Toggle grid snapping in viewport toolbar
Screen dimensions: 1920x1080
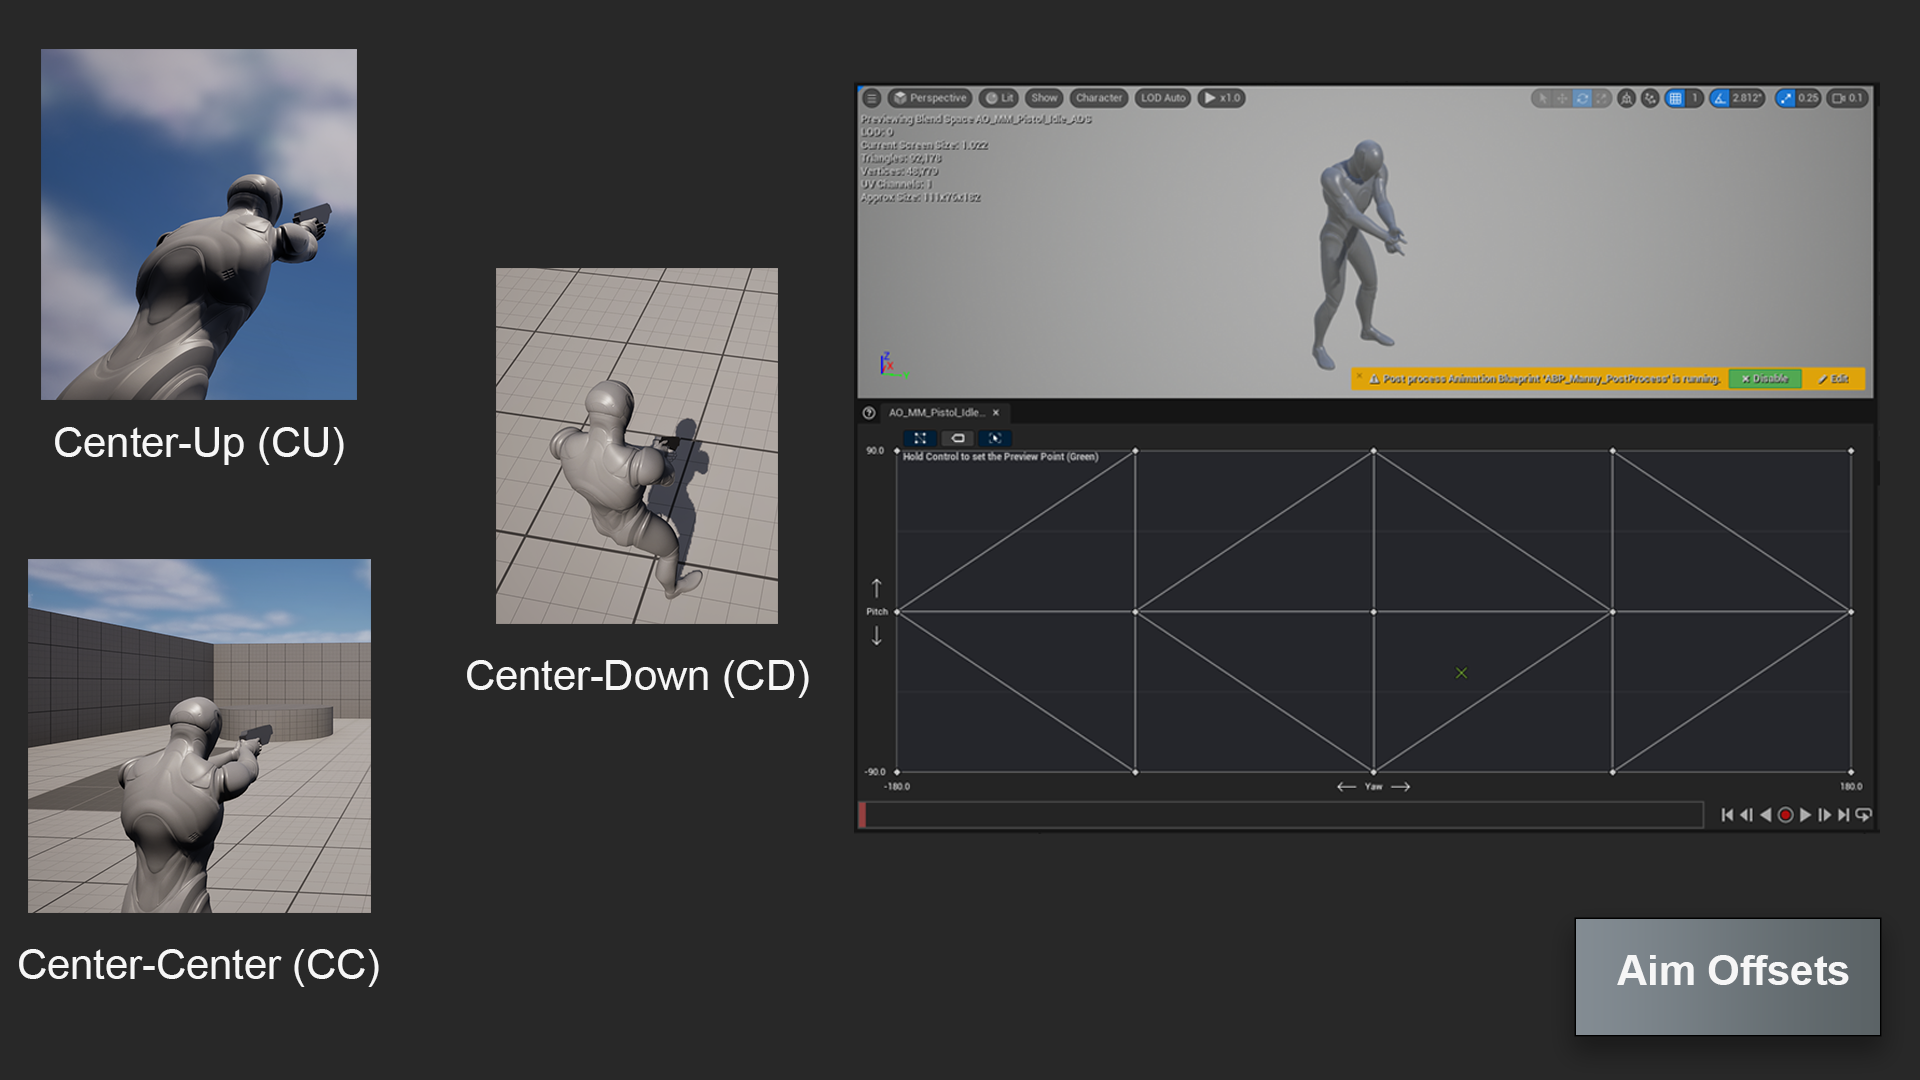pyautogui.click(x=1676, y=98)
